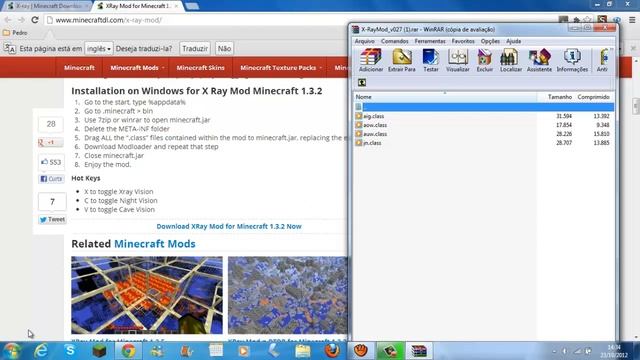640x360 pixels.
Task: Open the Arquivo menu in WinRAR
Action: [x=364, y=41]
